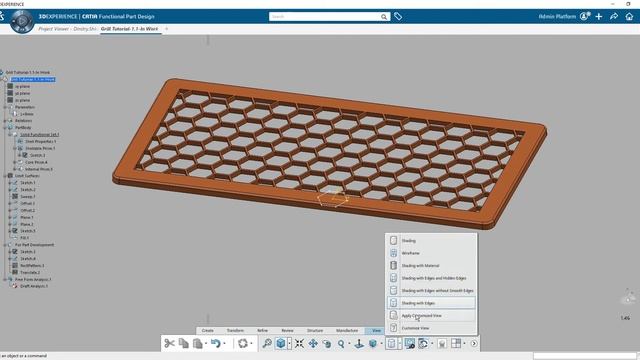The height and width of the screenshot is (360, 640).
Task: Choose Shading with Edges and Hidden Edges
Action: tap(431, 278)
